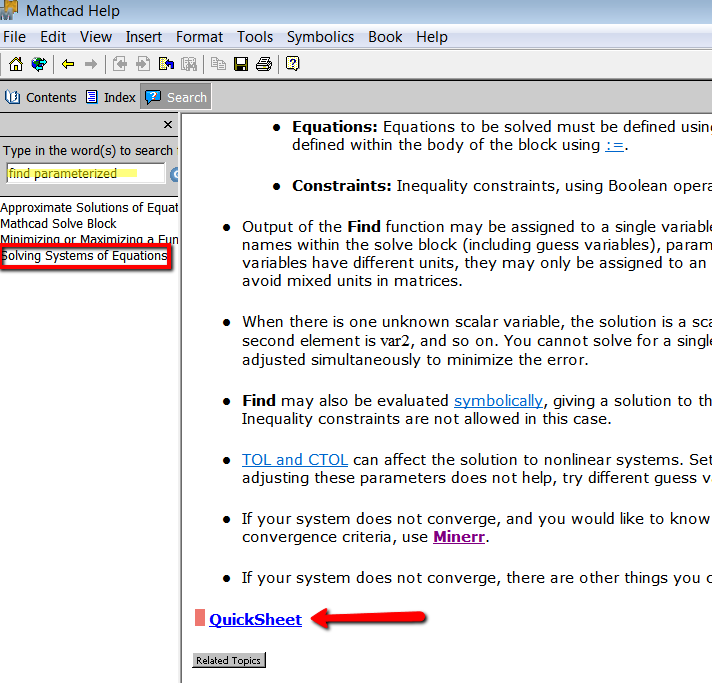Follow the 'TOL and CTOL' link
Image resolution: width=712 pixels, height=683 pixels.
[x=295, y=460]
